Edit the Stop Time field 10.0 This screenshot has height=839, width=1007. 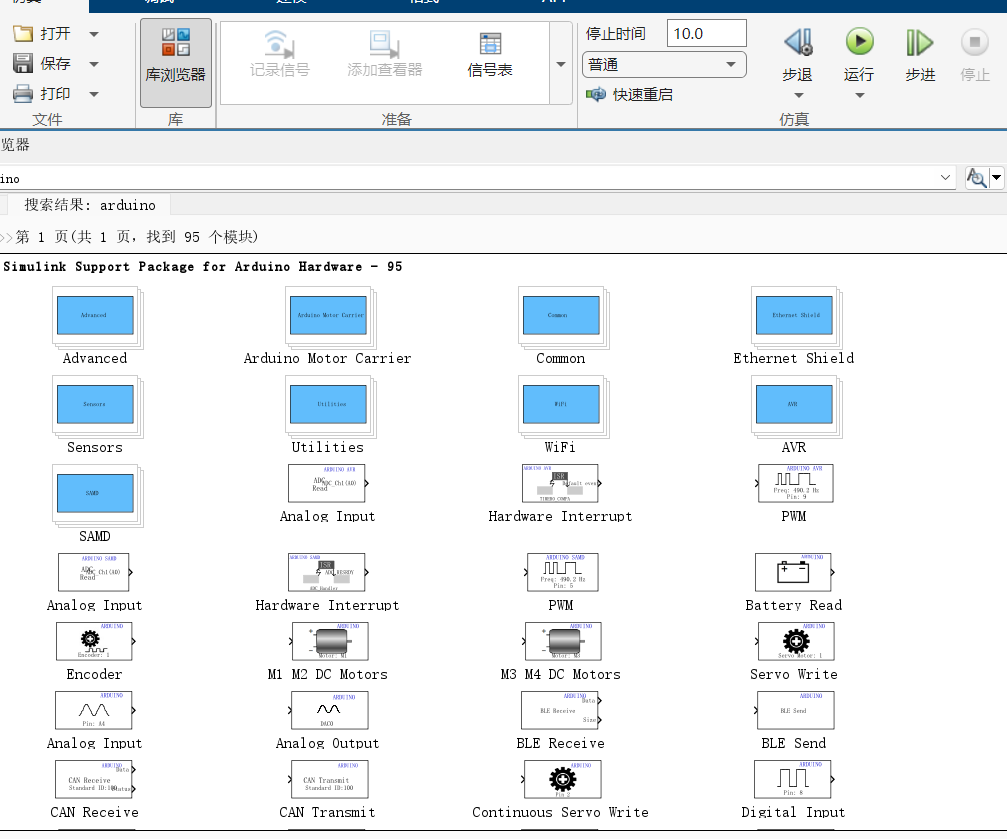click(x=706, y=33)
